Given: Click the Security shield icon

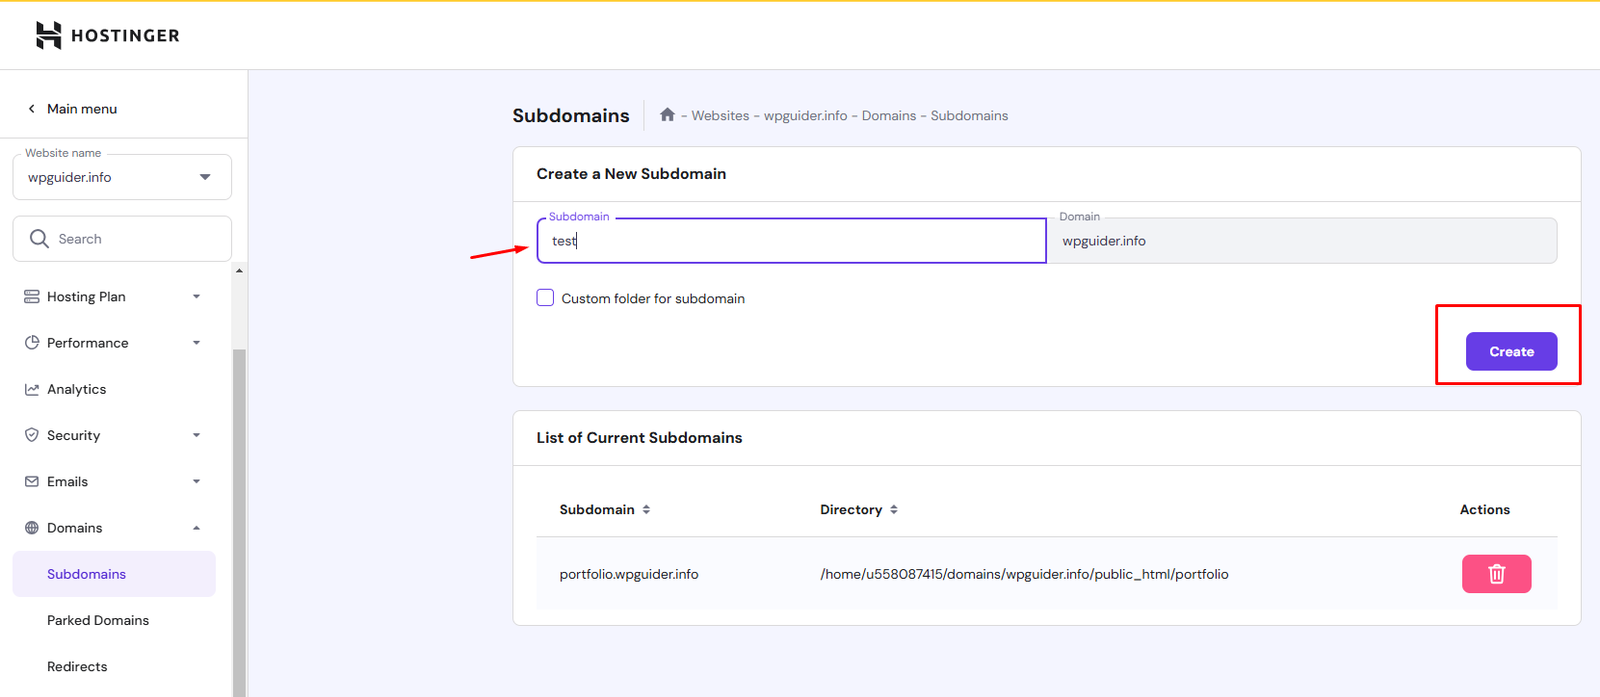Looking at the screenshot, I should click(32, 435).
